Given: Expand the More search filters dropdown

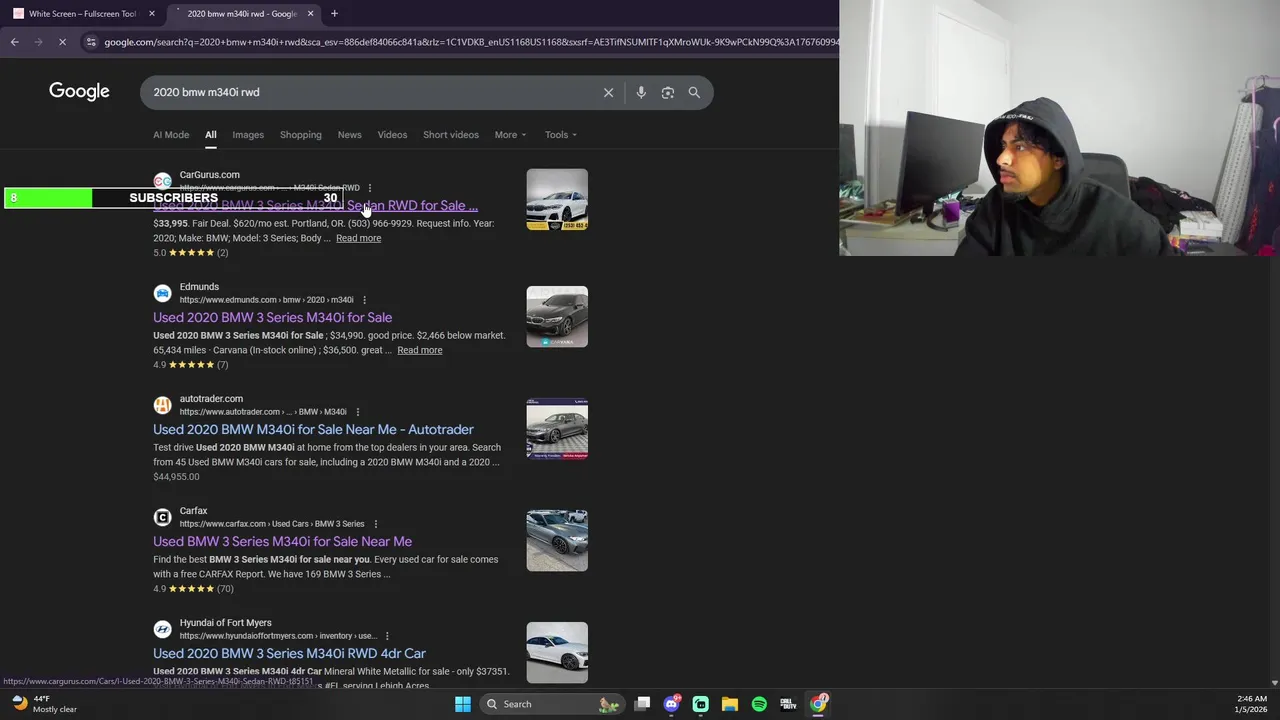Looking at the screenshot, I should pyautogui.click(x=510, y=135).
